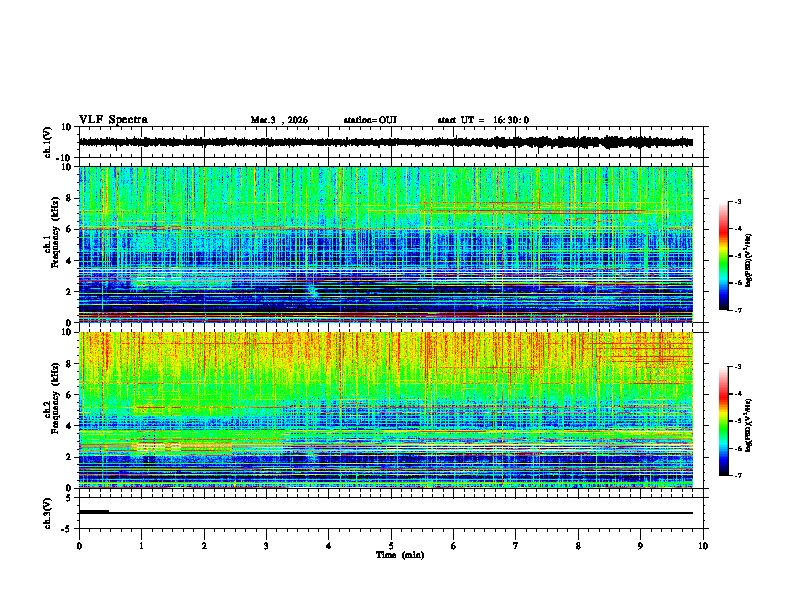Viewport: 792px width, 612px height.
Task: Click the time axis tick label '10'
Action: pos(703,546)
